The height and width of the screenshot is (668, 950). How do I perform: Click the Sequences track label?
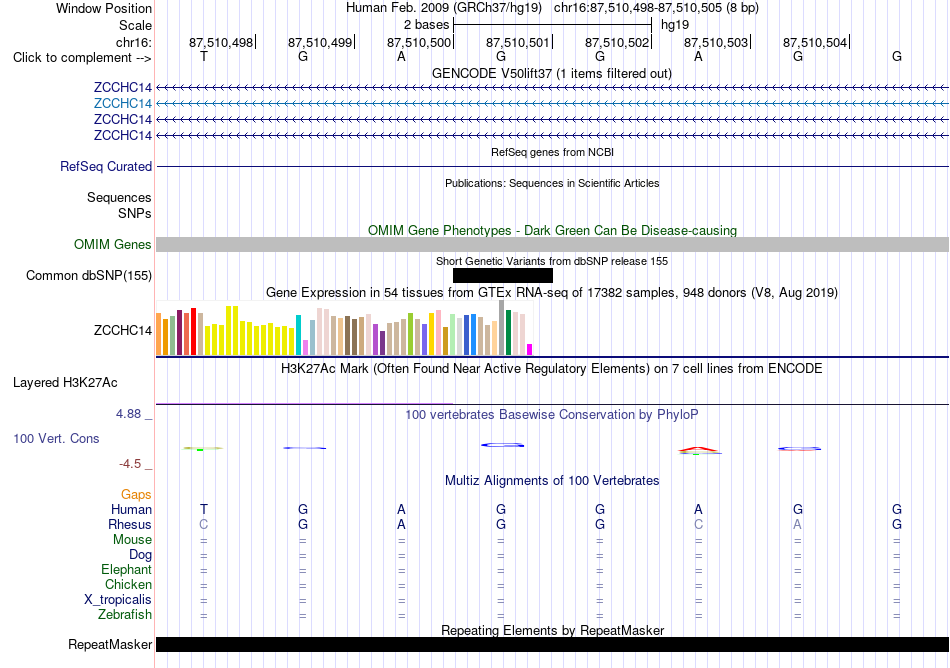119,197
